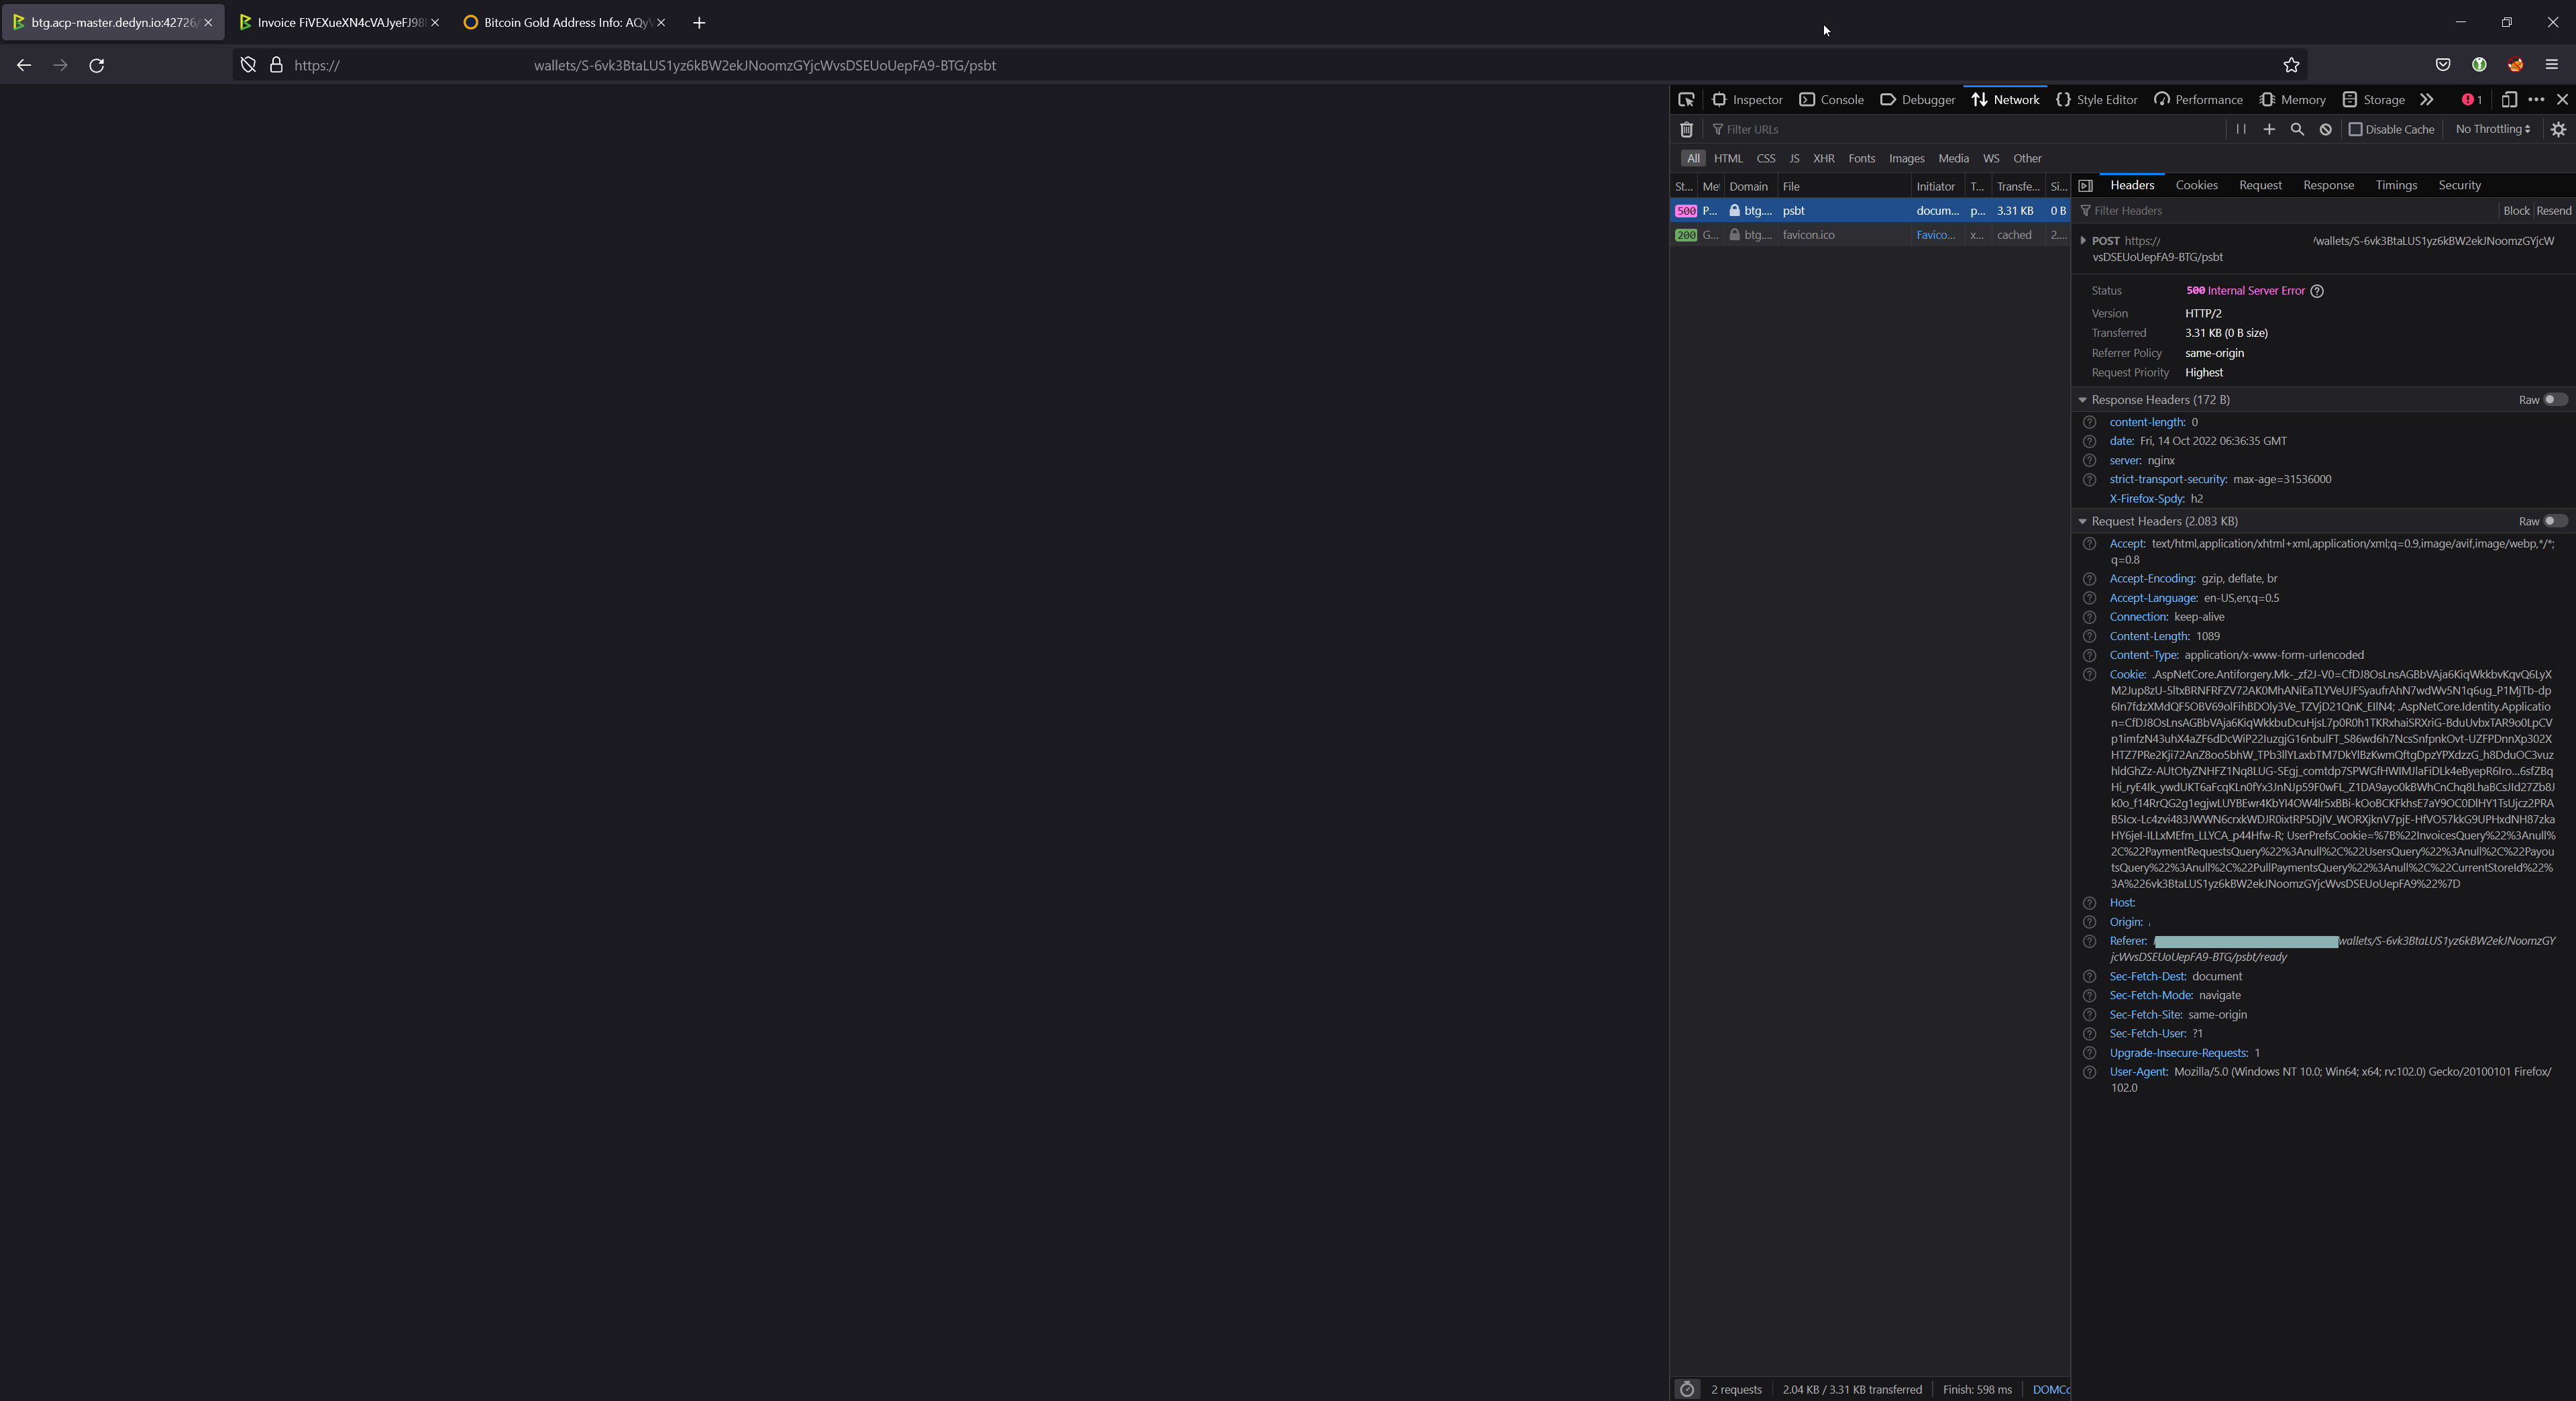Click the Block button
Image resolution: width=2576 pixels, height=1401 pixels.
(2516, 210)
